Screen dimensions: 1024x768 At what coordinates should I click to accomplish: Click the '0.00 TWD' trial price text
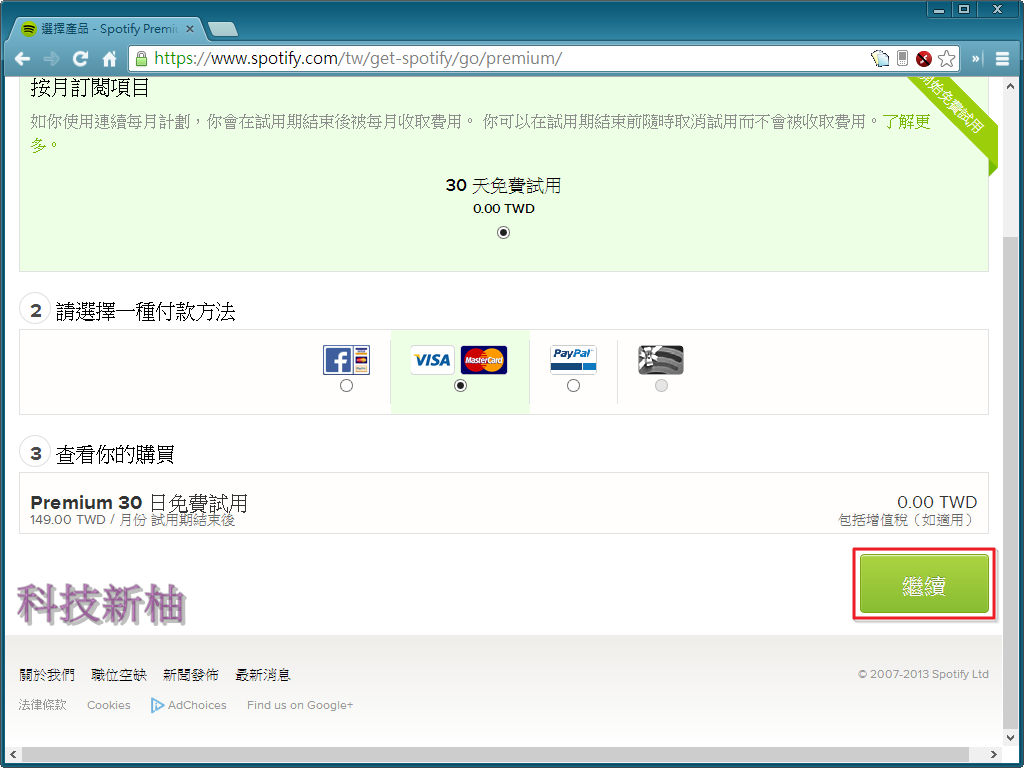[504, 209]
